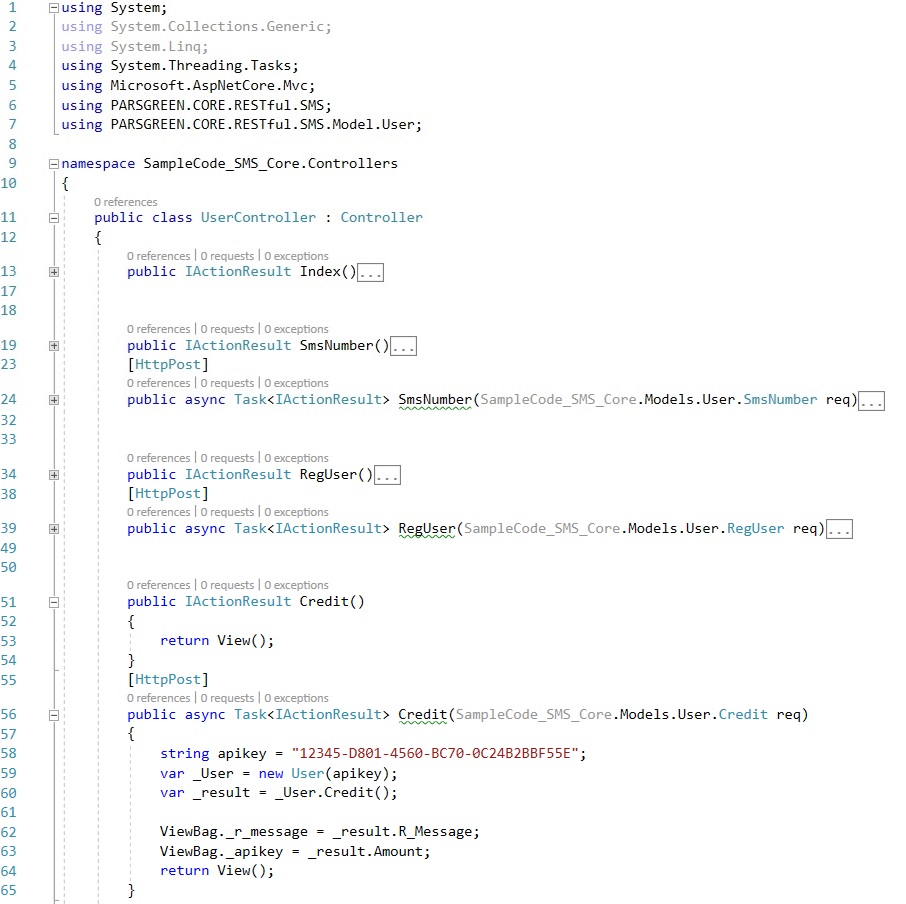
Task: Collapse the parameterless Credit() method
Action: [54, 602]
